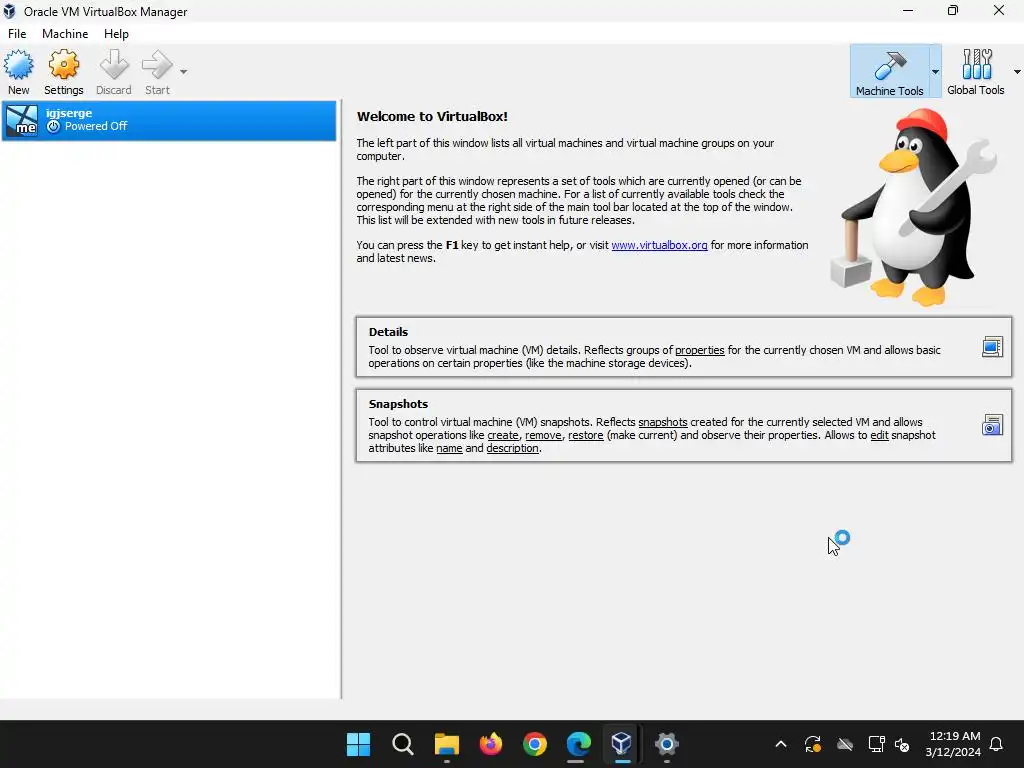Open Settings from the gear icon

coord(63,72)
